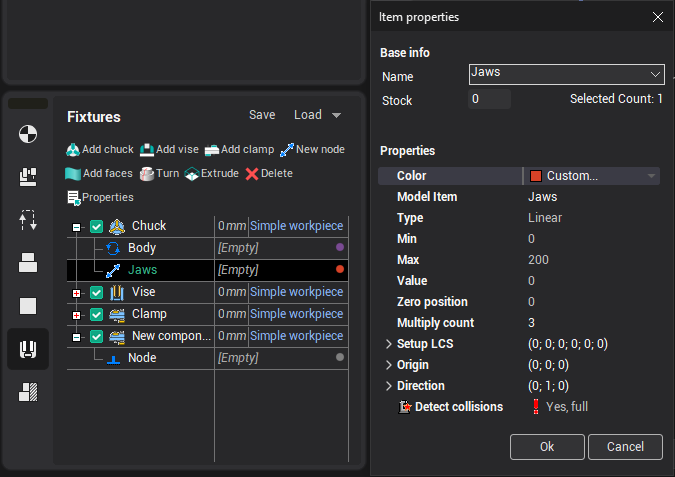Open fixture Properties from toolbar

73,198
